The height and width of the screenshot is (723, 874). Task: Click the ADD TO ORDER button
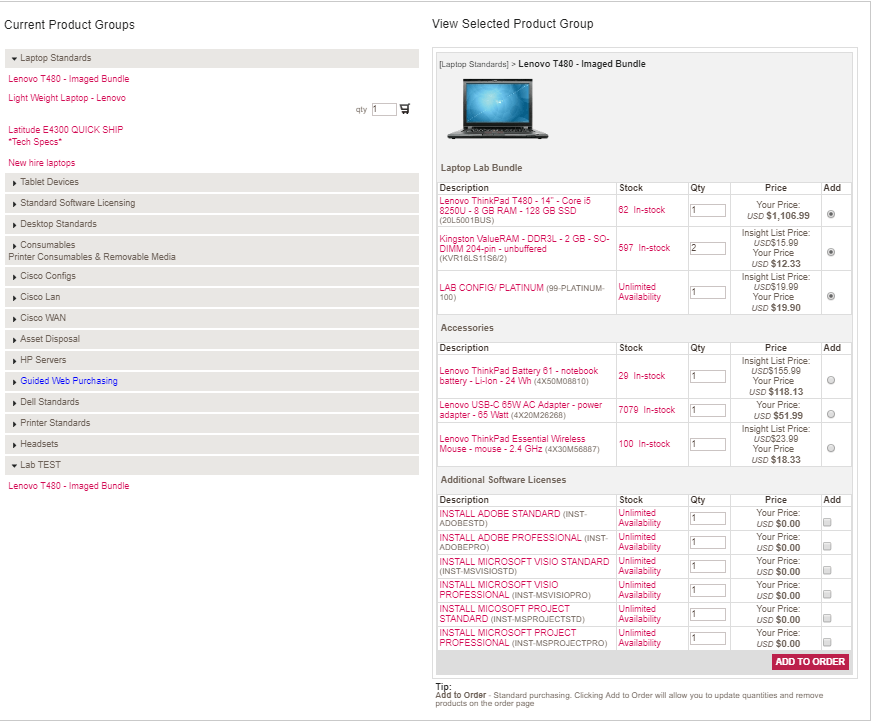point(810,662)
